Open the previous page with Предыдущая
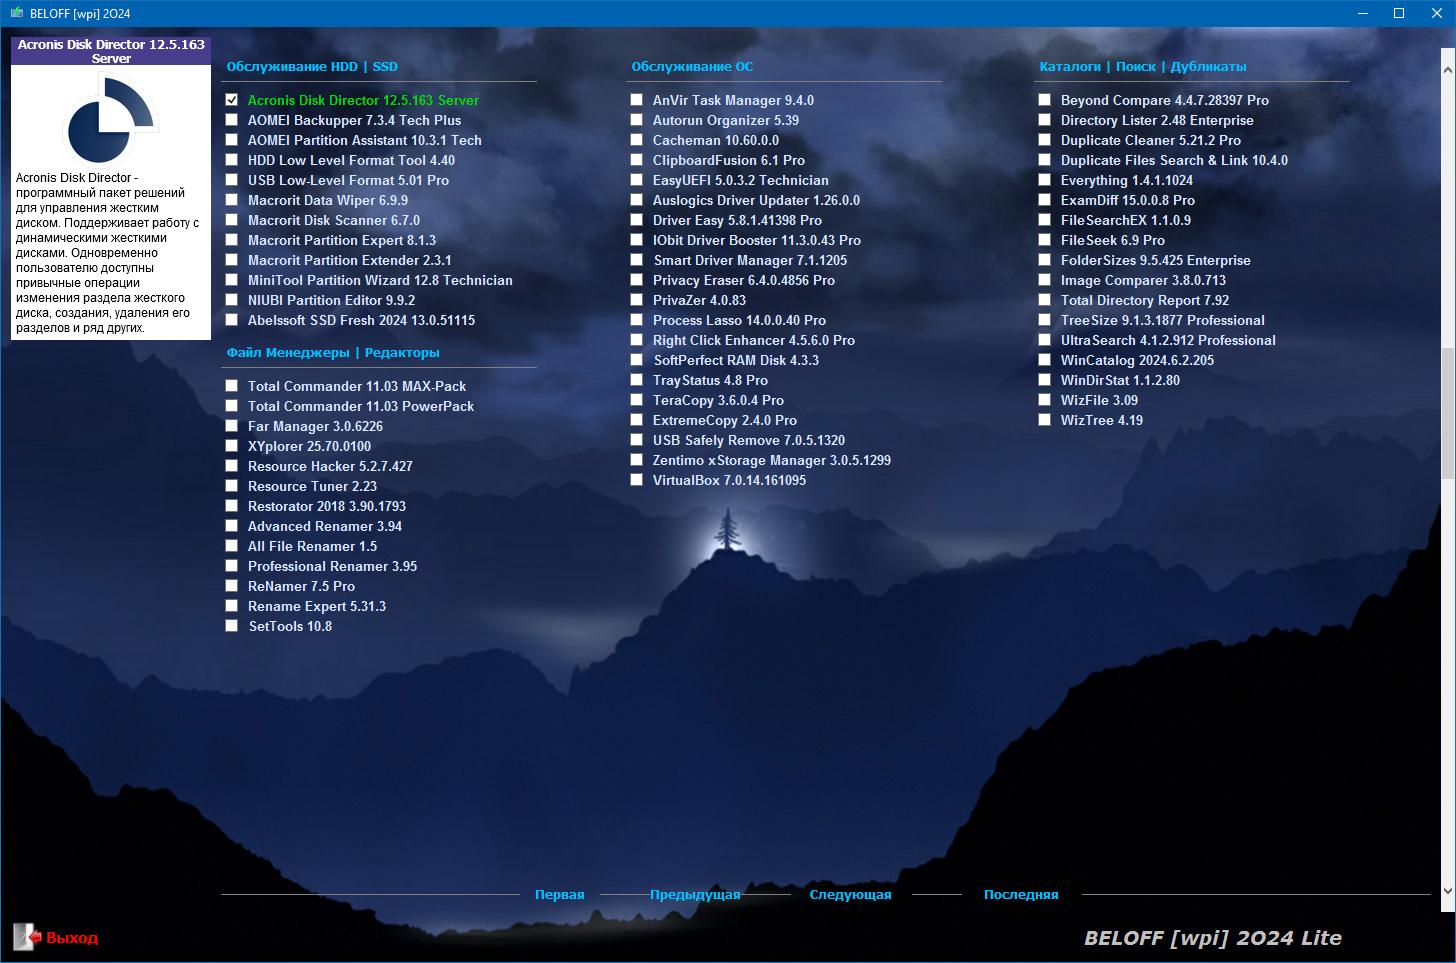Screen dimensions: 1456x963 coord(695,895)
